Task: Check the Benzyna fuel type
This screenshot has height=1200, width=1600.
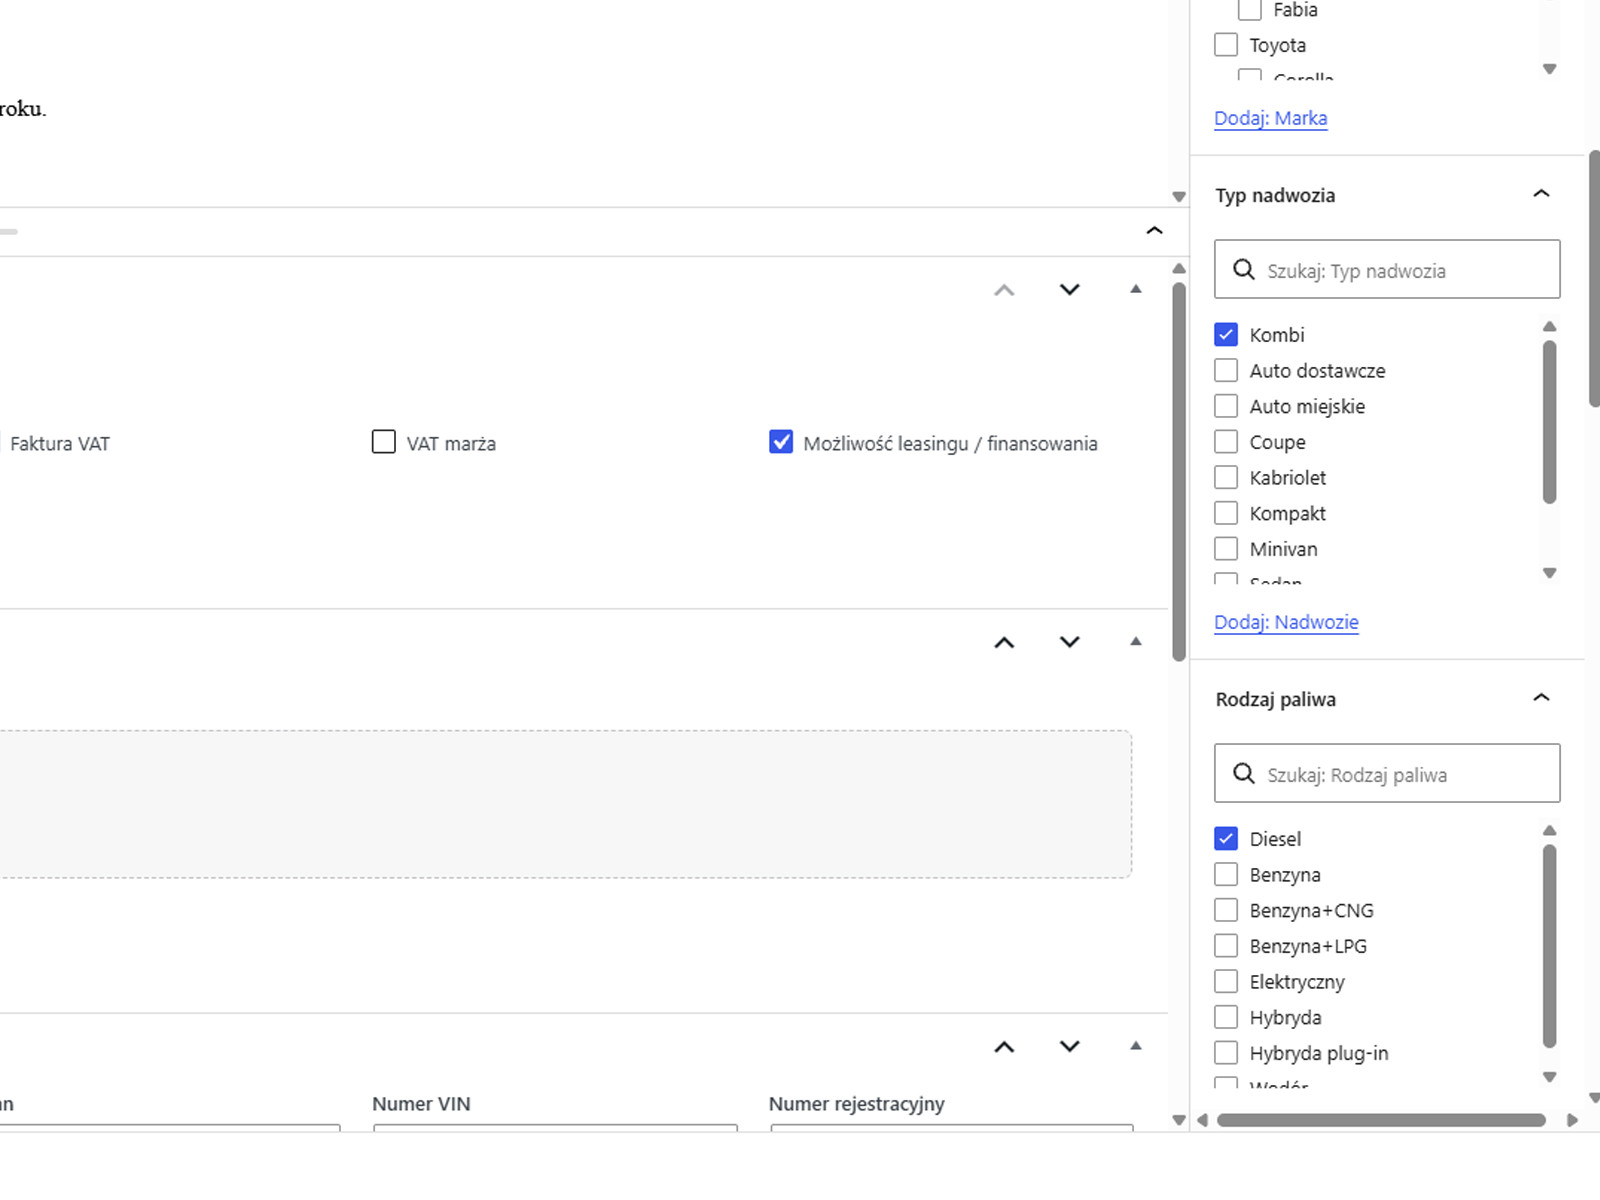Action: click(1226, 874)
